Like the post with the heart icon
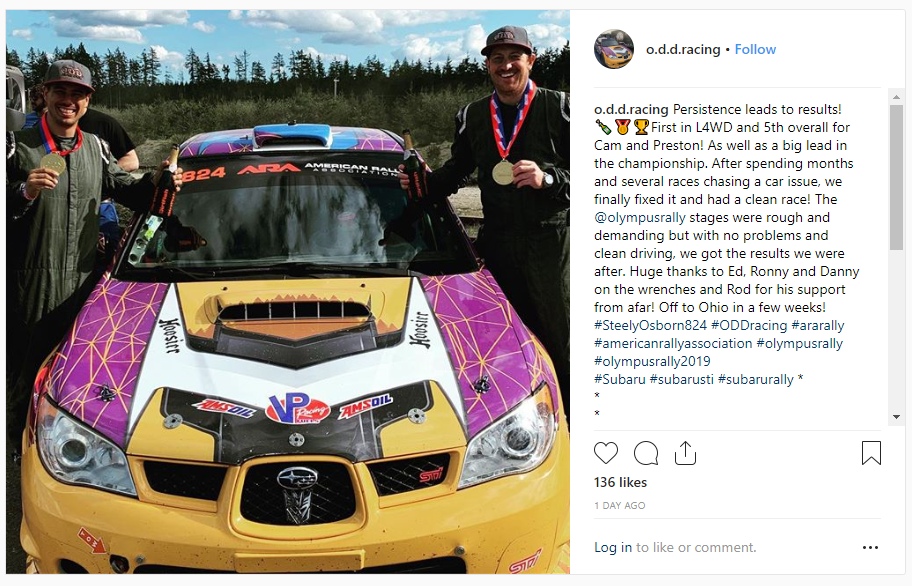This screenshot has height=586, width=912. (605, 453)
